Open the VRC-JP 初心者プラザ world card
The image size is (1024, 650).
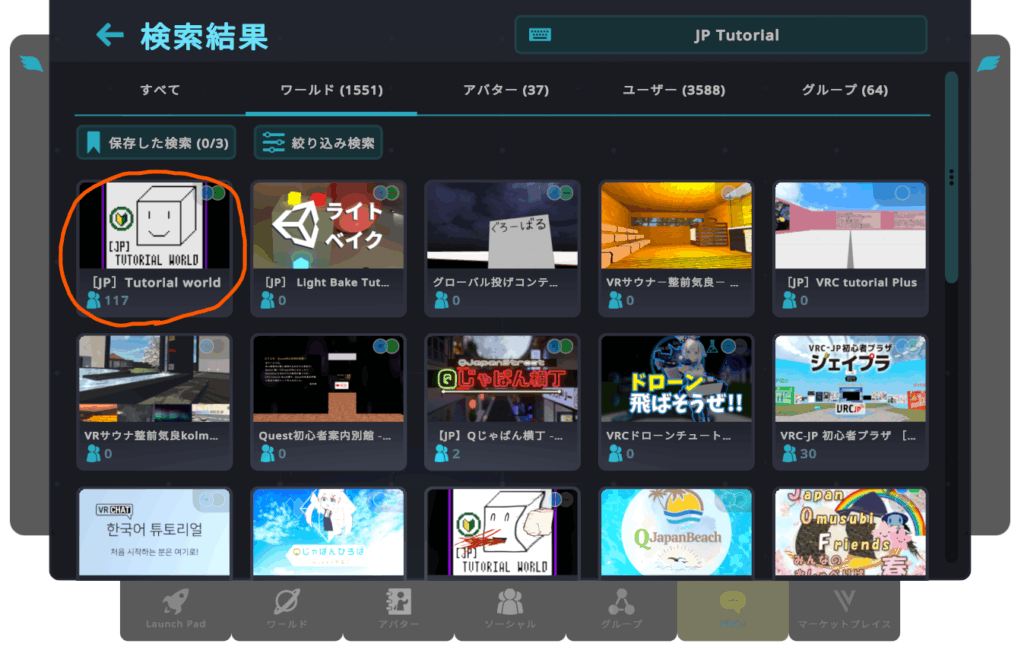click(x=850, y=402)
